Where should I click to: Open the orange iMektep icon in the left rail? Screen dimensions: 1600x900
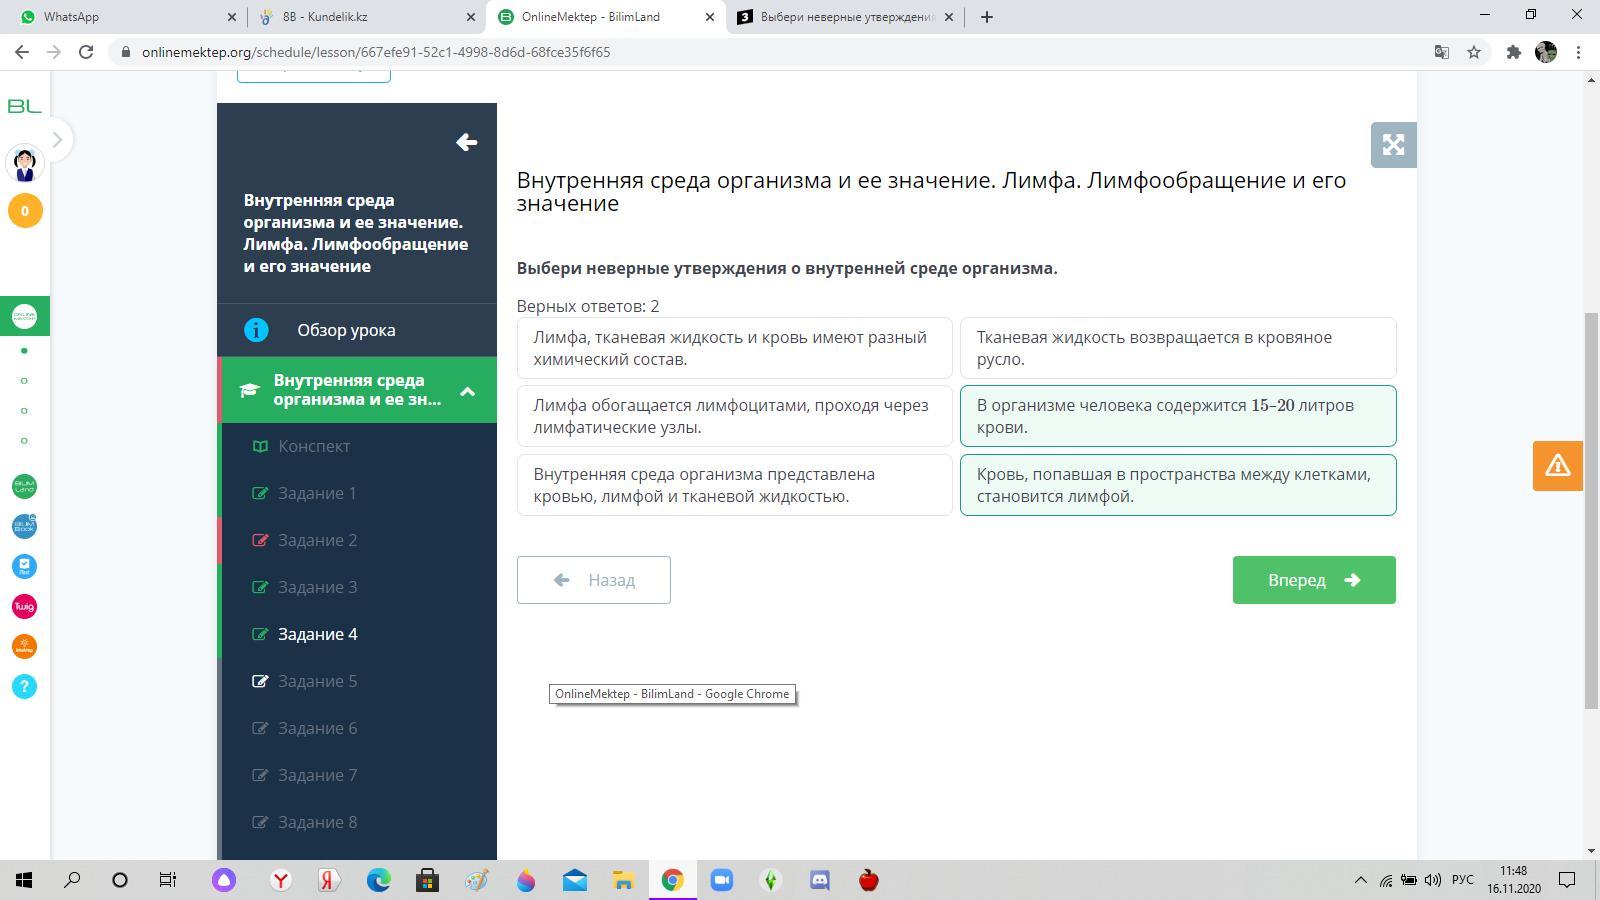tap(24, 647)
